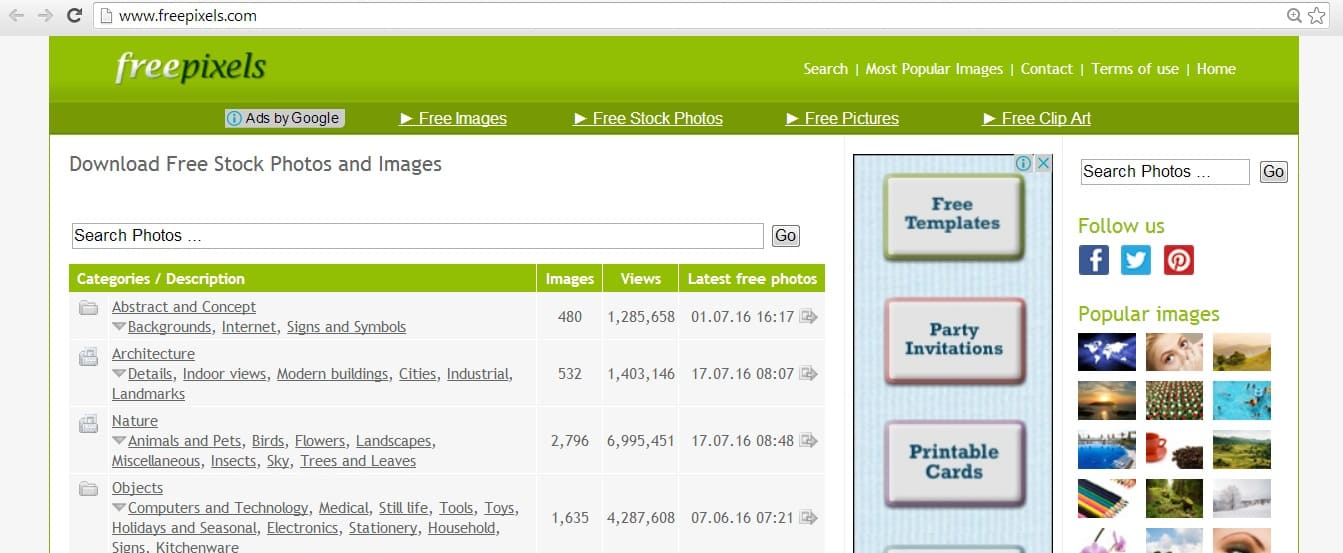Click the folder icon for Abstract and Concept
Viewport: 1343px width, 553px height.
pyautogui.click(x=88, y=307)
